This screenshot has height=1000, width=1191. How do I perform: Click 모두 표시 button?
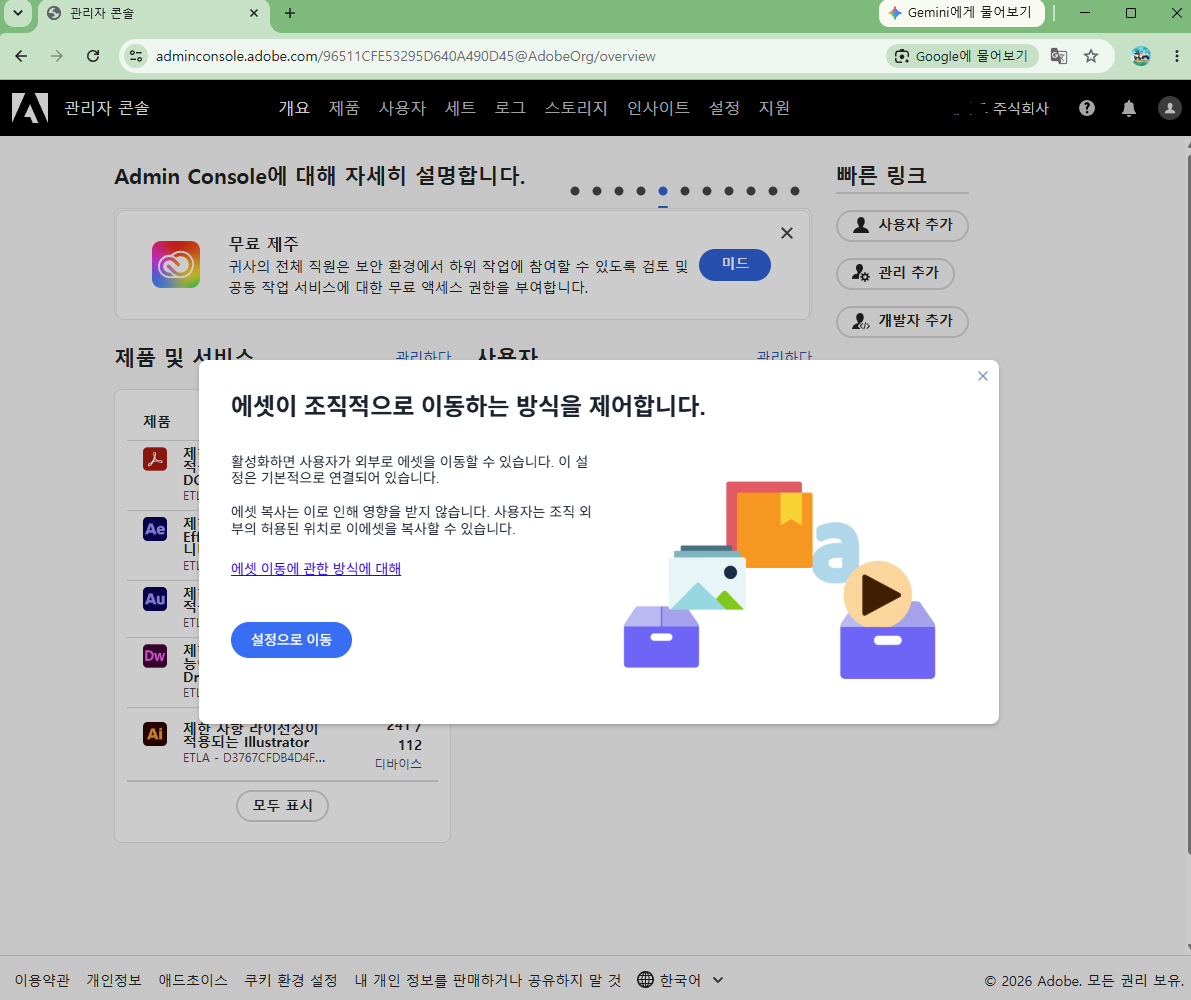click(x=283, y=806)
